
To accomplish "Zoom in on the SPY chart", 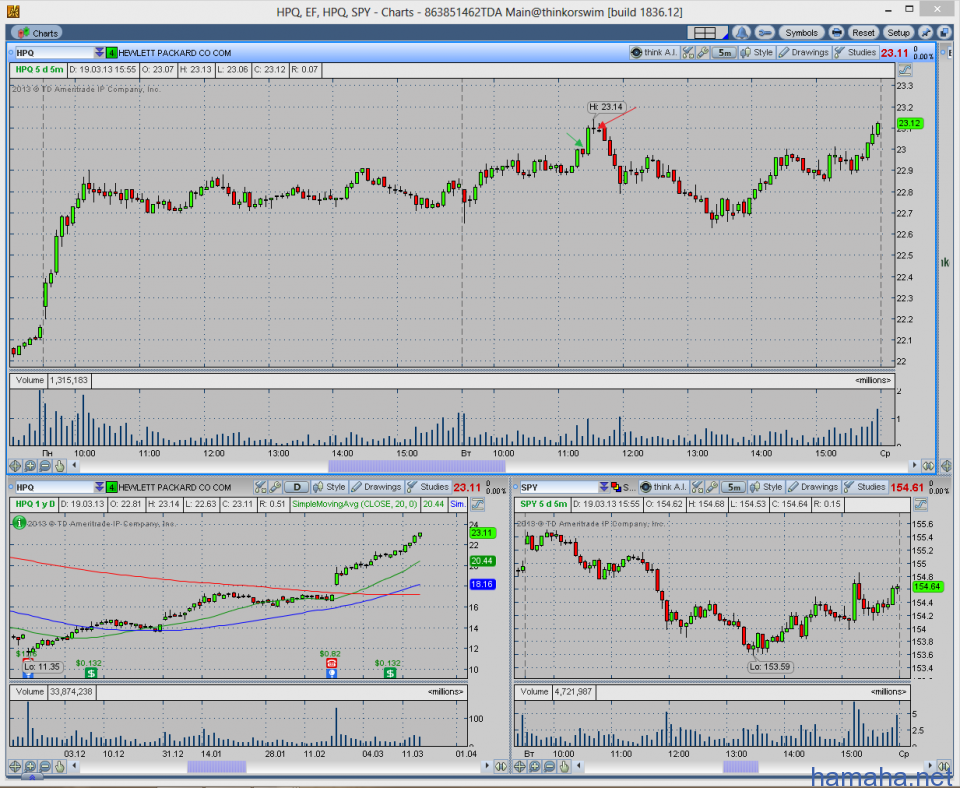I will click(x=534, y=767).
